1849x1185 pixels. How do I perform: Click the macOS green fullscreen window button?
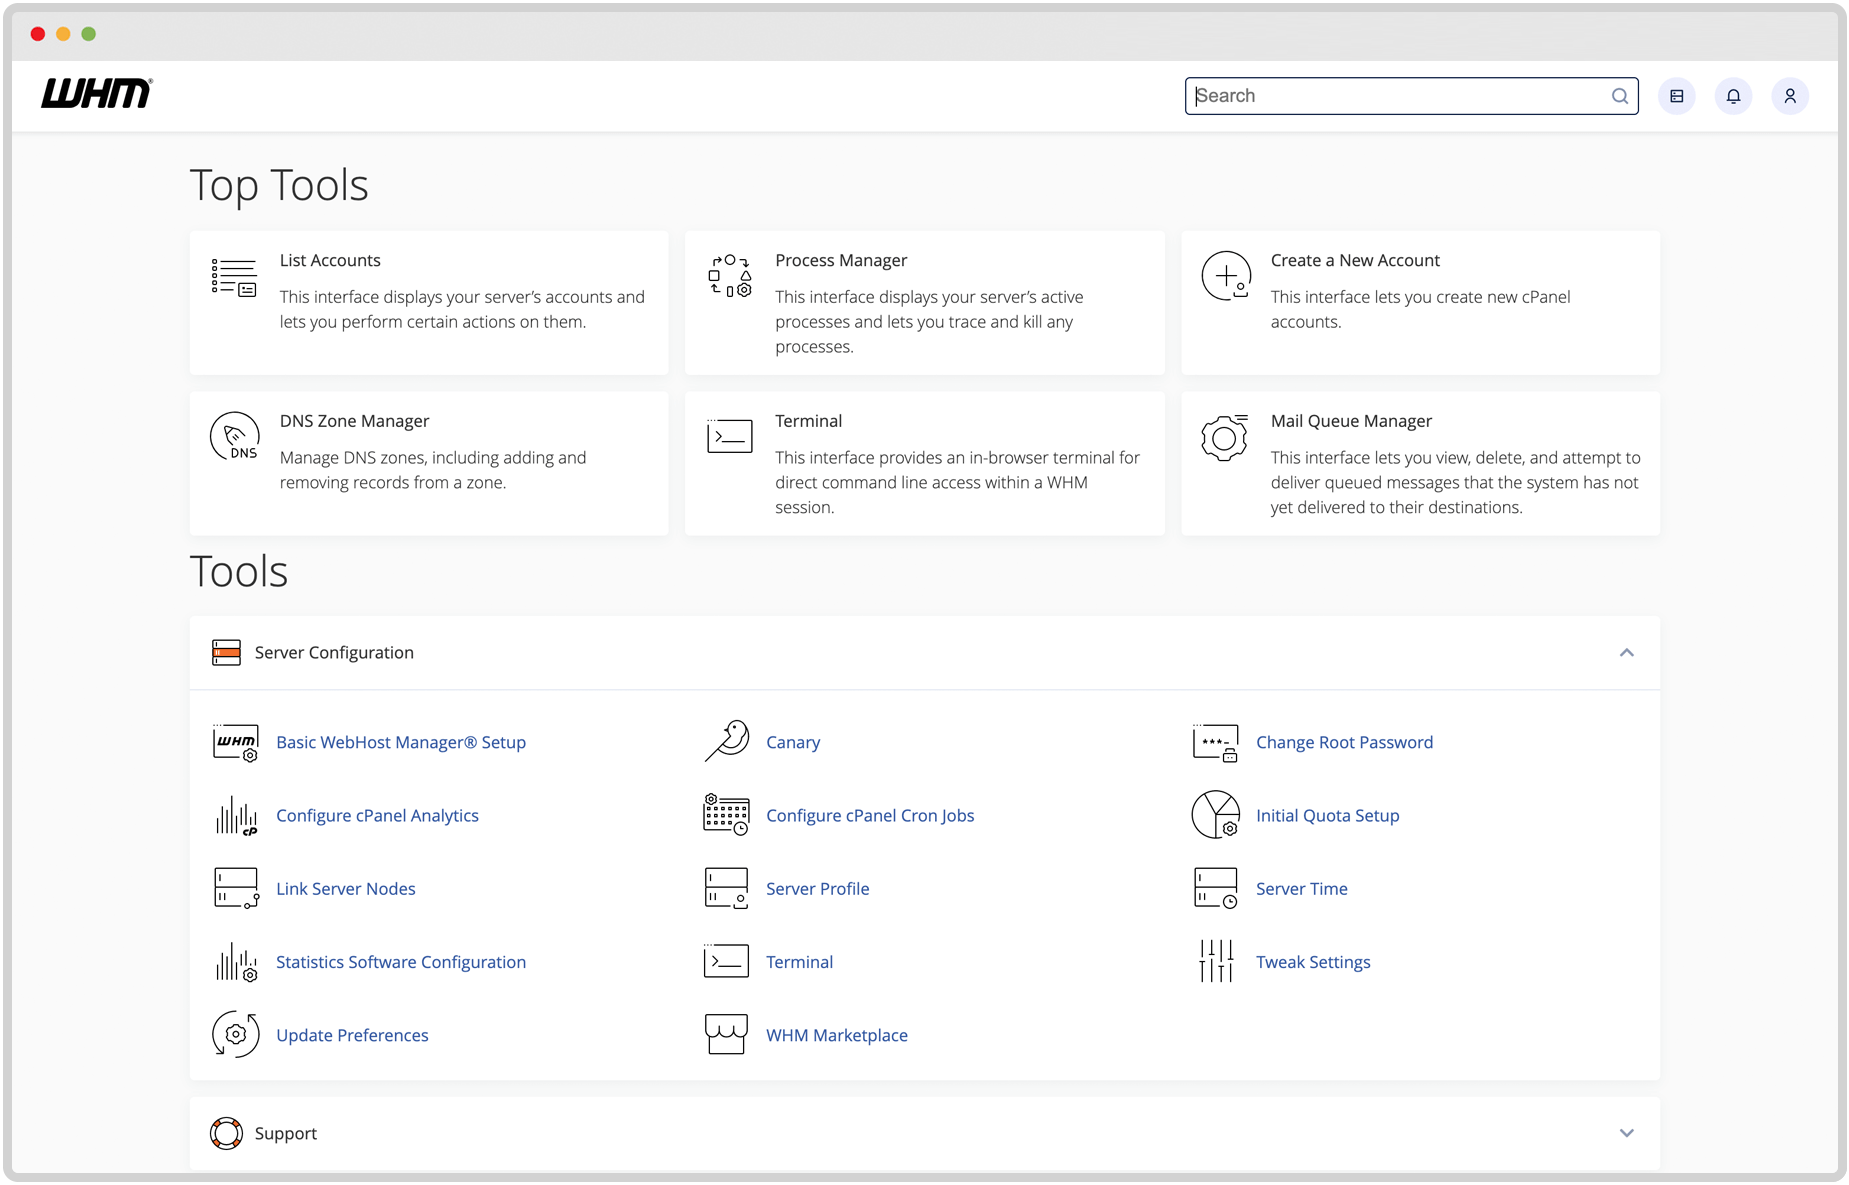(89, 34)
